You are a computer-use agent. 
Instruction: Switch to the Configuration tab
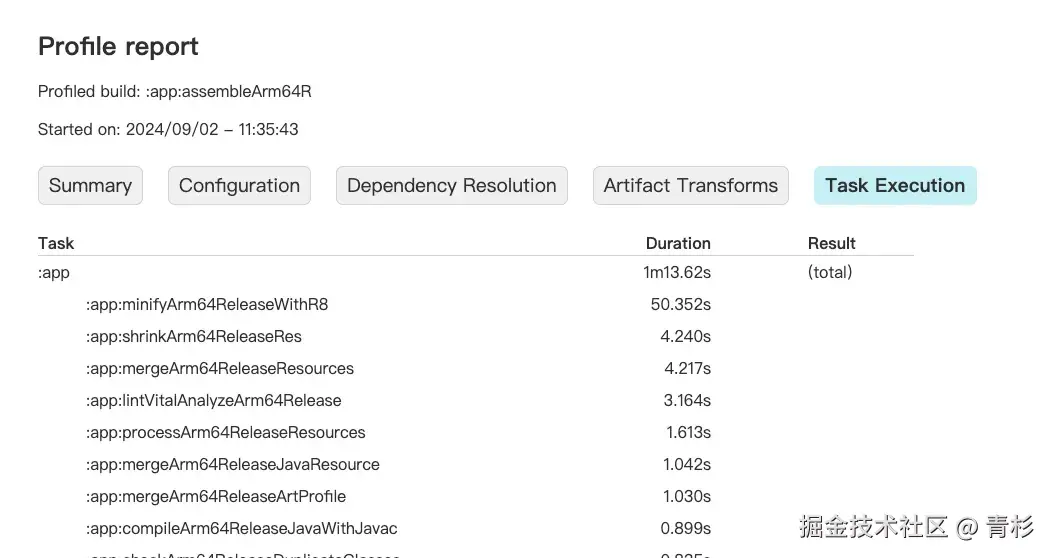click(x=239, y=186)
